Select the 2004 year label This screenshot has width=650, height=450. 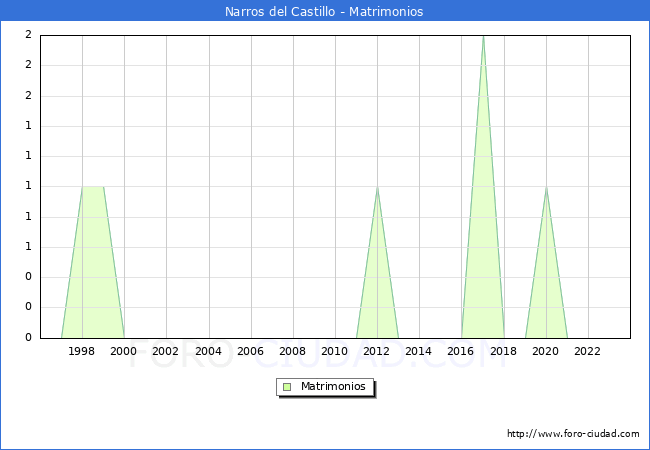click(209, 351)
